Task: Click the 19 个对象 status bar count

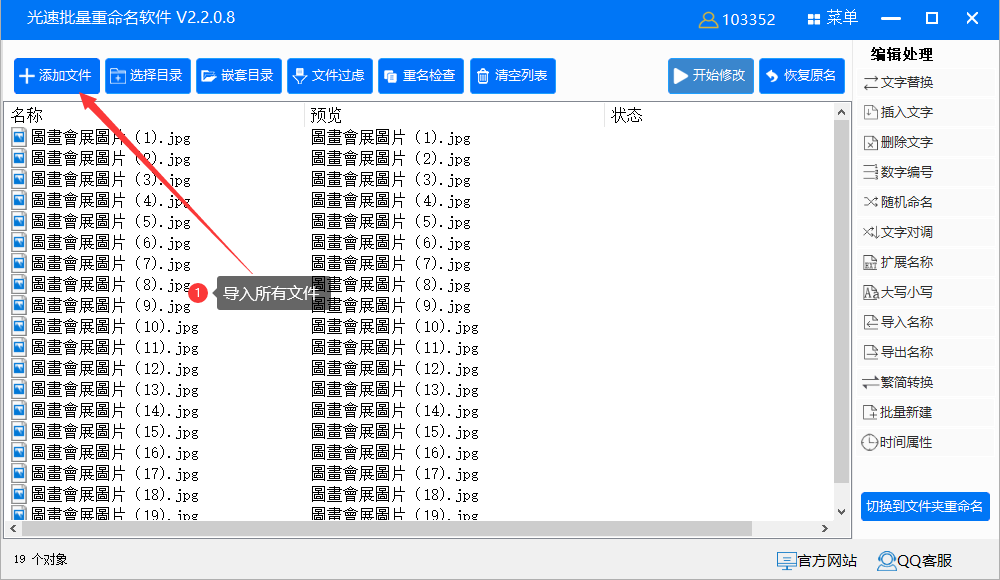Action: [x=41, y=560]
